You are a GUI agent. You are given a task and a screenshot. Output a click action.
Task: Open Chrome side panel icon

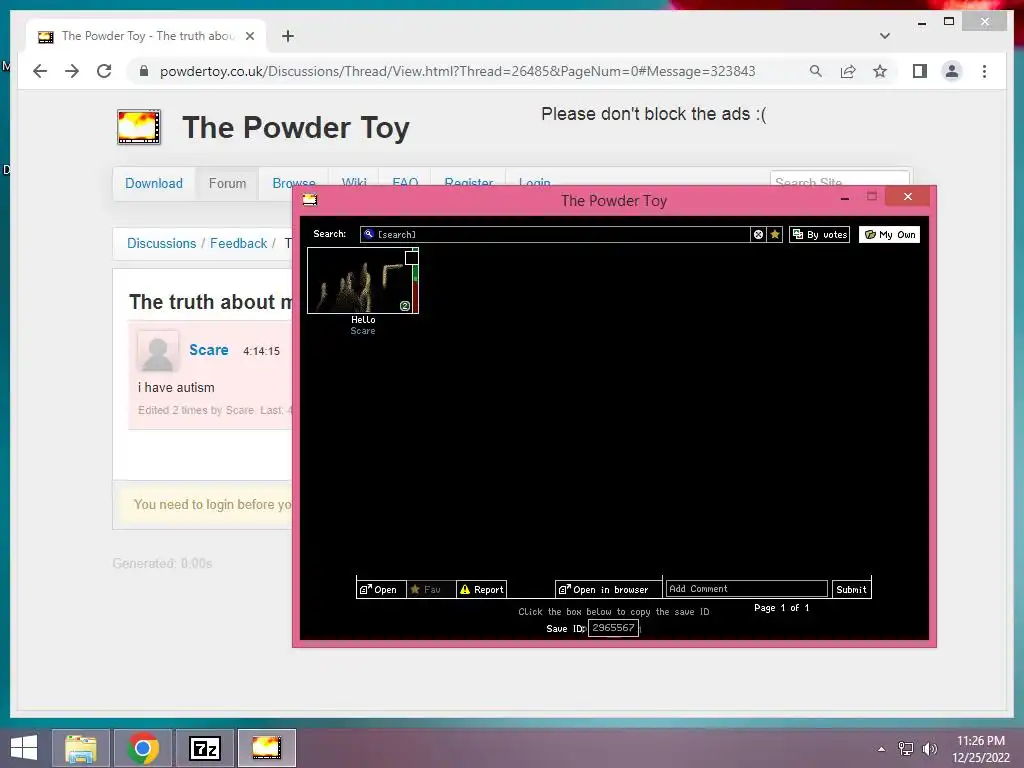click(920, 71)
